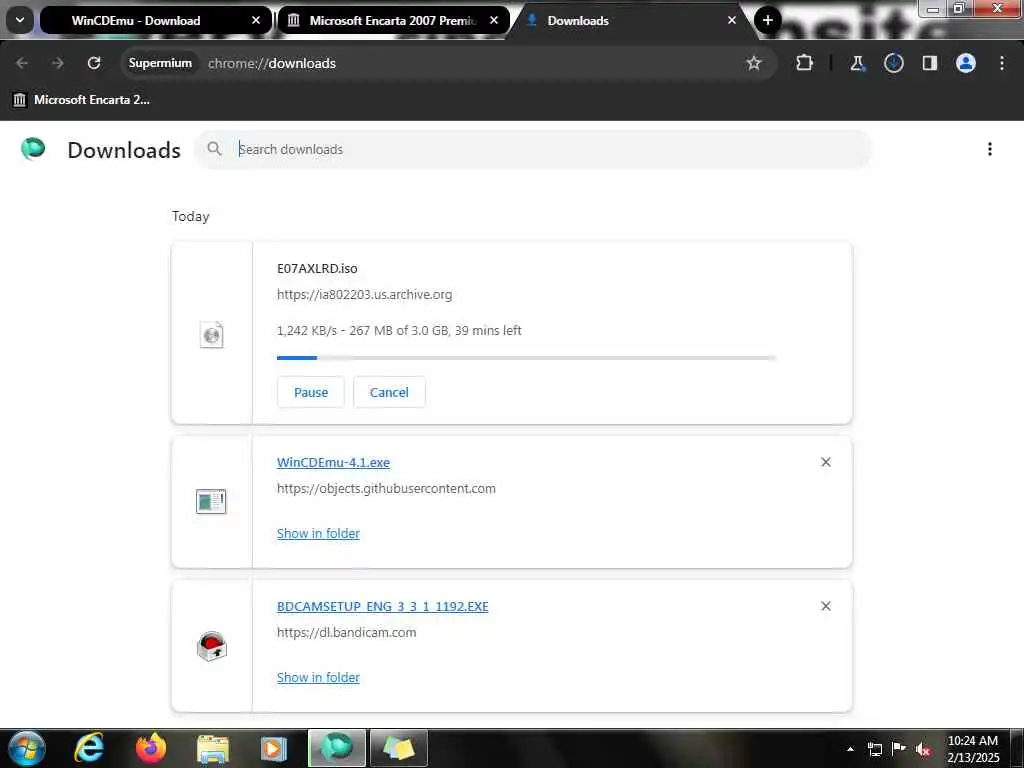
Task: Click the E07AXLRD.iso file name
Action: click(317, 268)
